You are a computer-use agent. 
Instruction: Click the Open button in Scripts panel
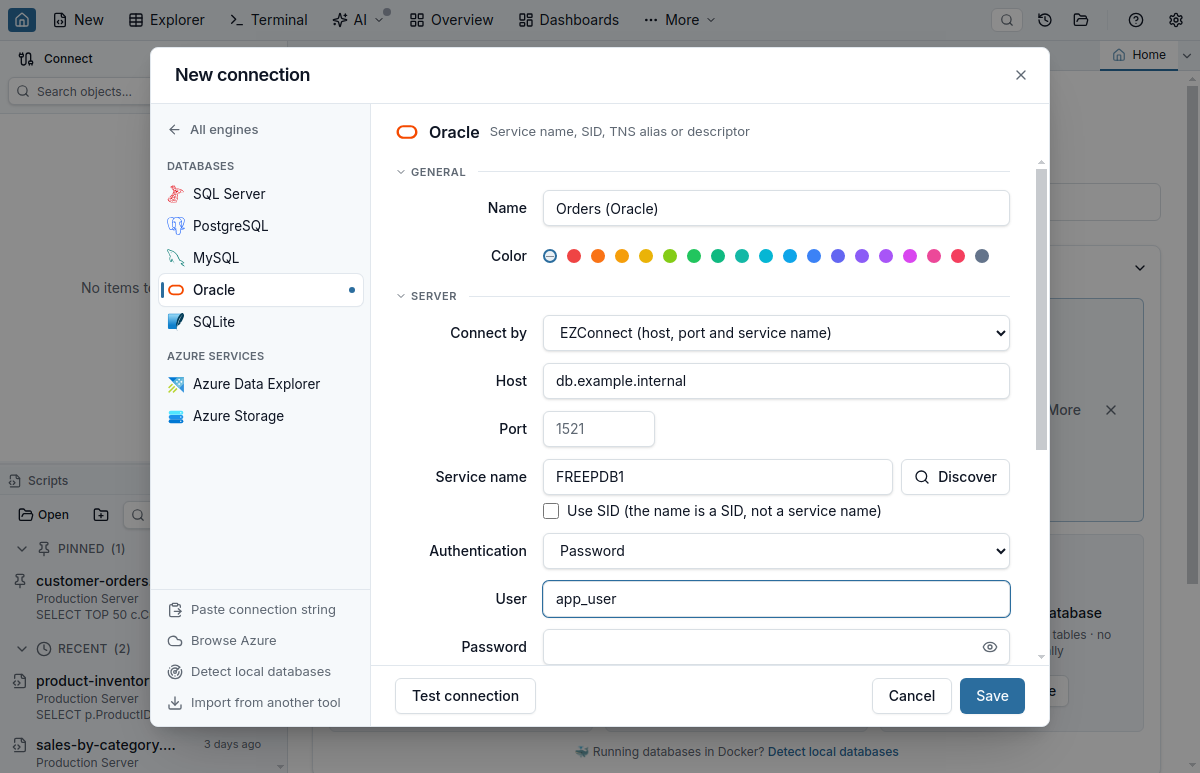(x=44, y=515)
